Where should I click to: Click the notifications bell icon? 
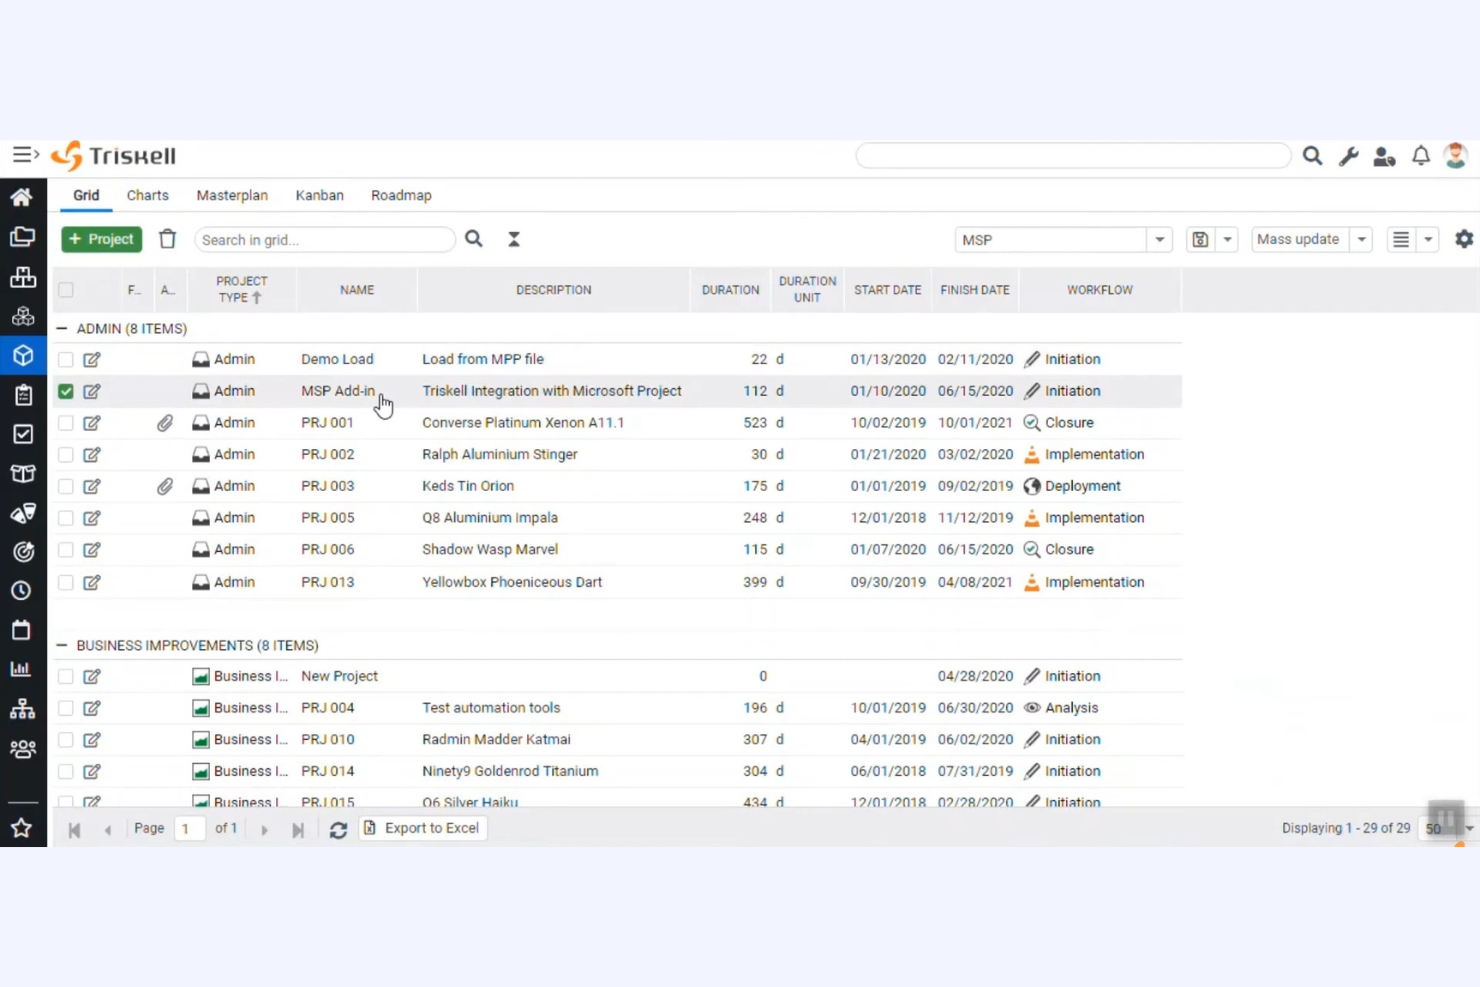click(1420, 156)
